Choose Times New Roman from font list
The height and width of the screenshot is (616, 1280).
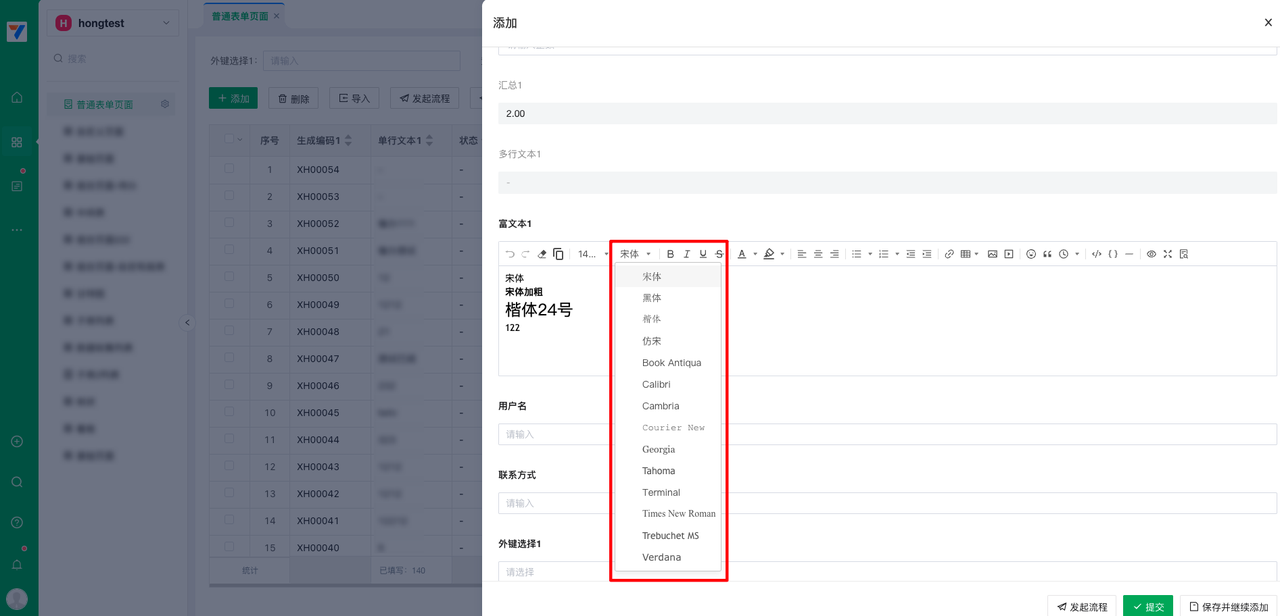[678, 514]
